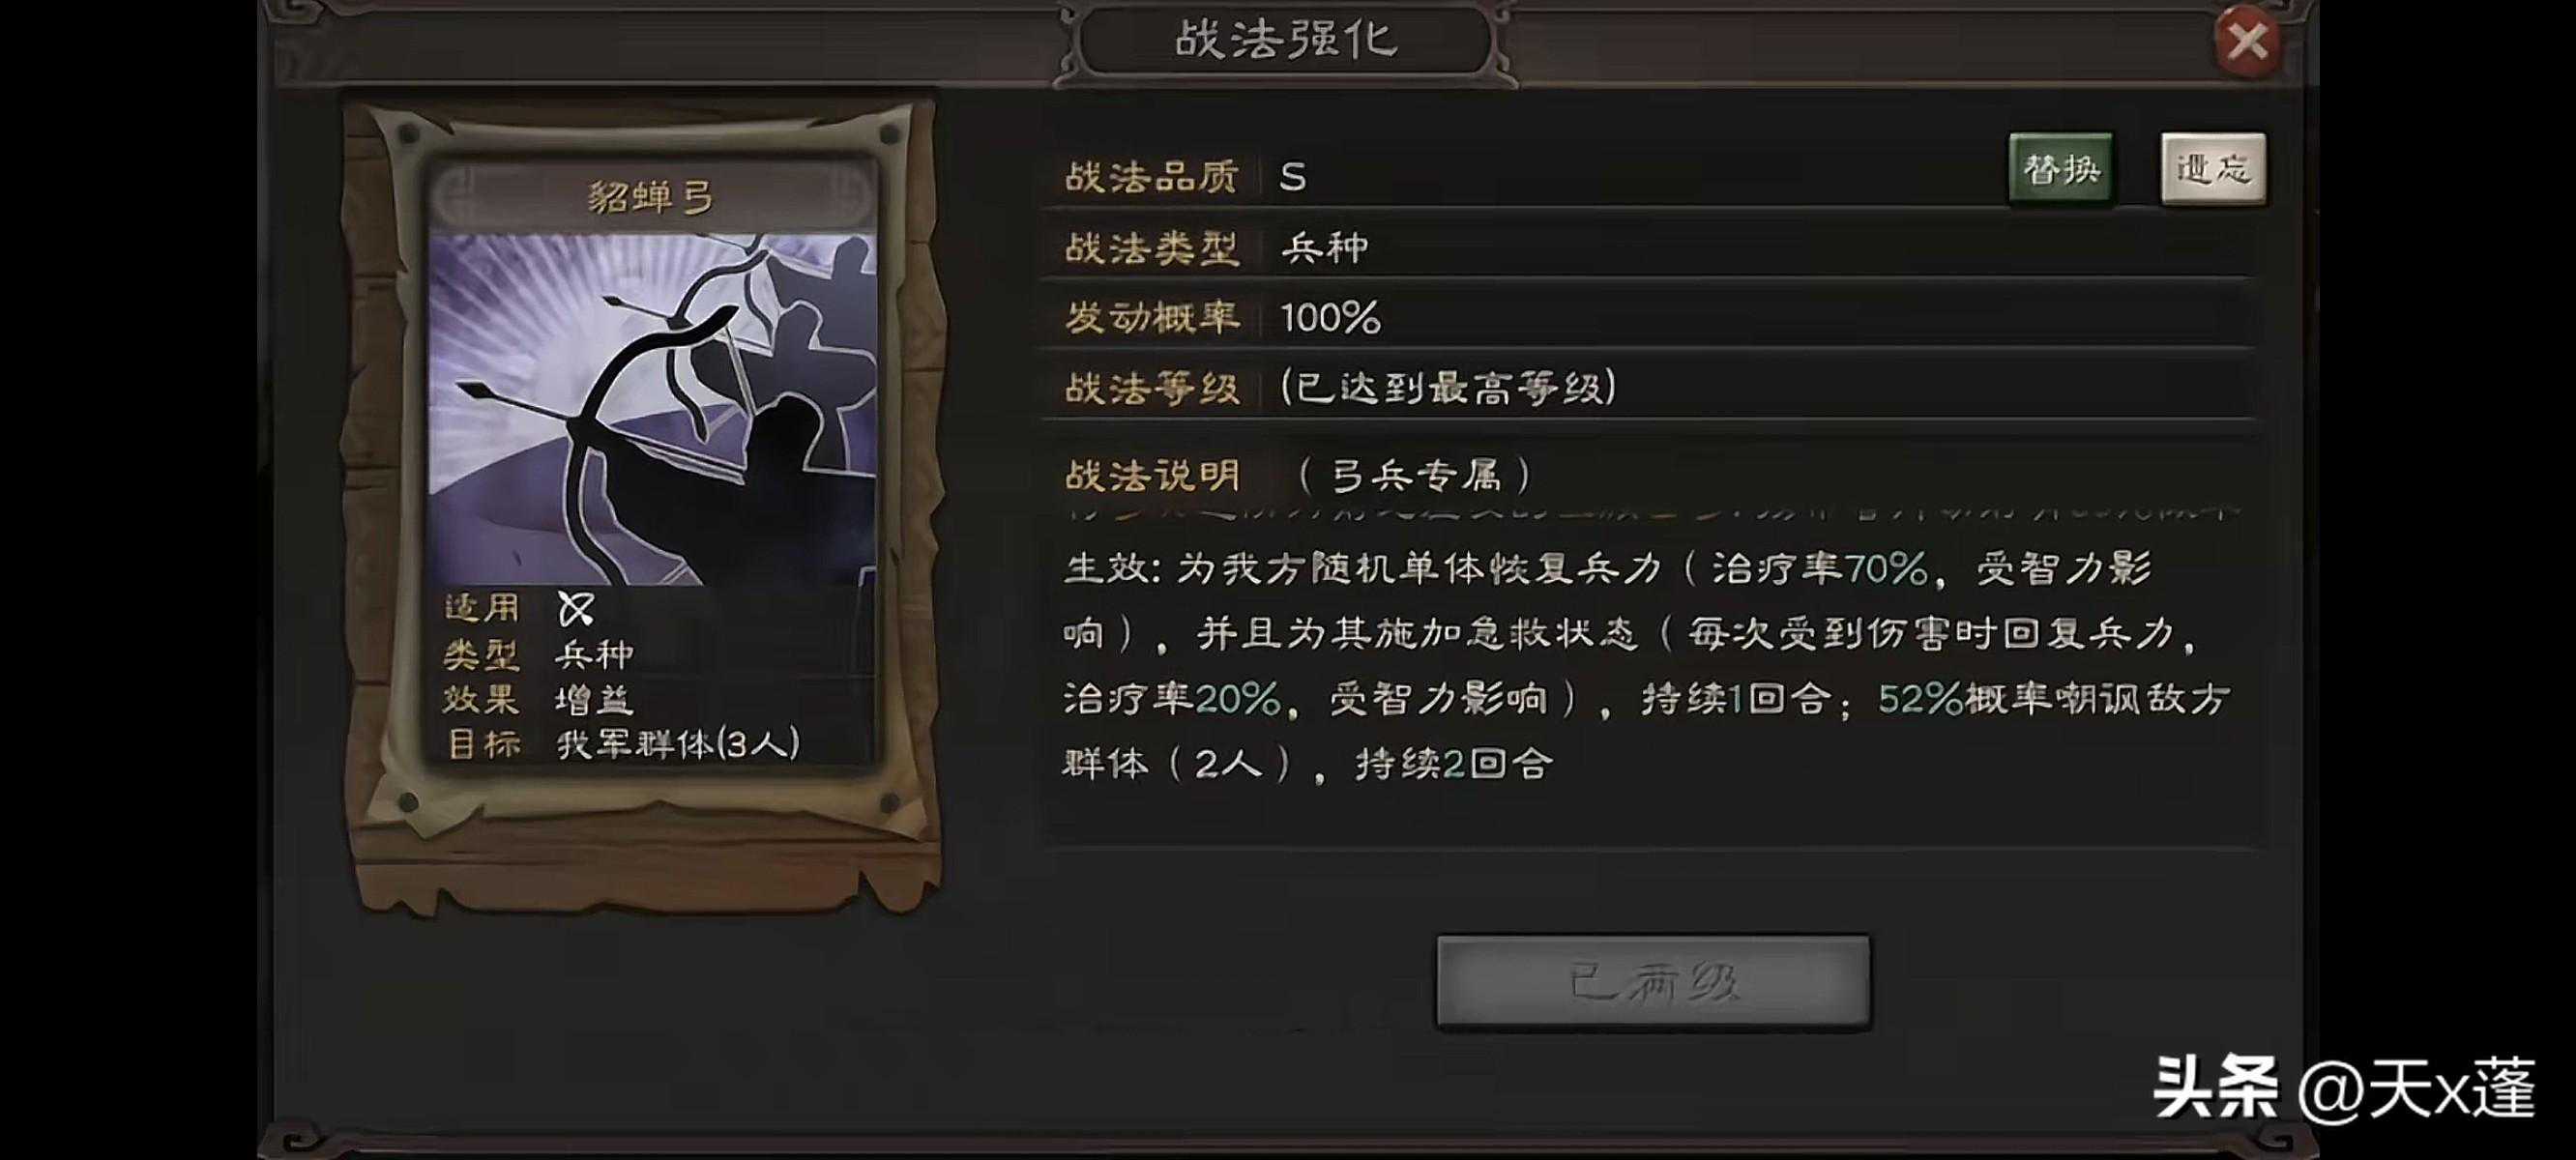
Task: Click the 战法品质 S rating row
Action: tap(1648, 177)
